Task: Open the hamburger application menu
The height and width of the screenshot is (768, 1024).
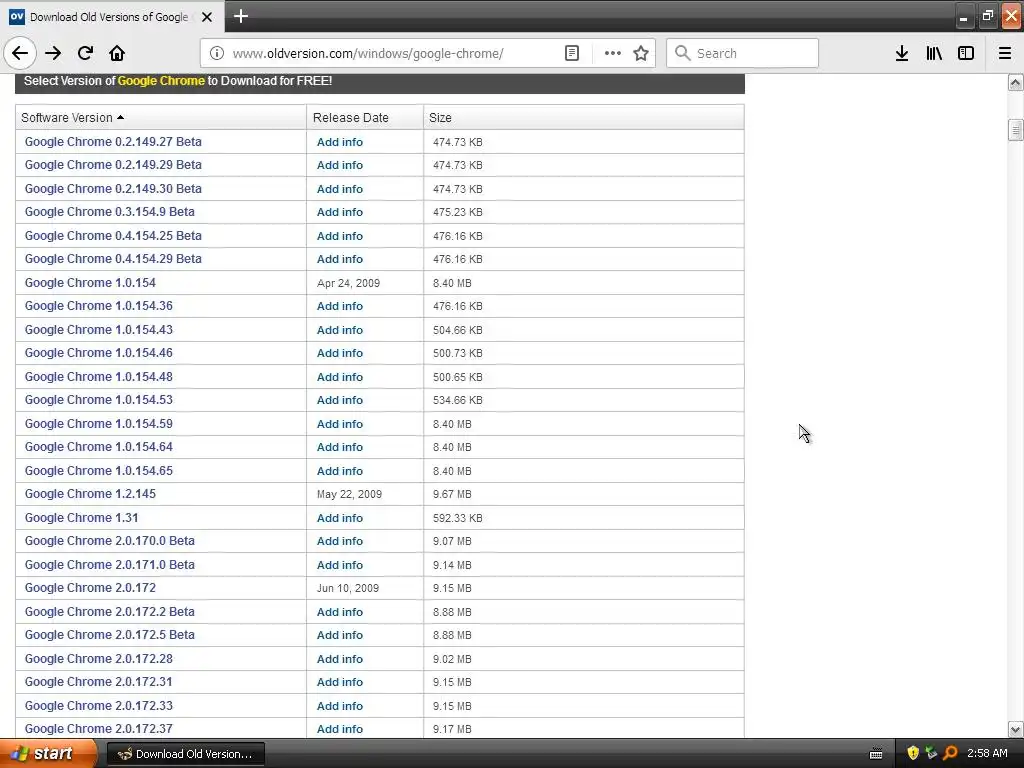Action: coord(1004,53)
